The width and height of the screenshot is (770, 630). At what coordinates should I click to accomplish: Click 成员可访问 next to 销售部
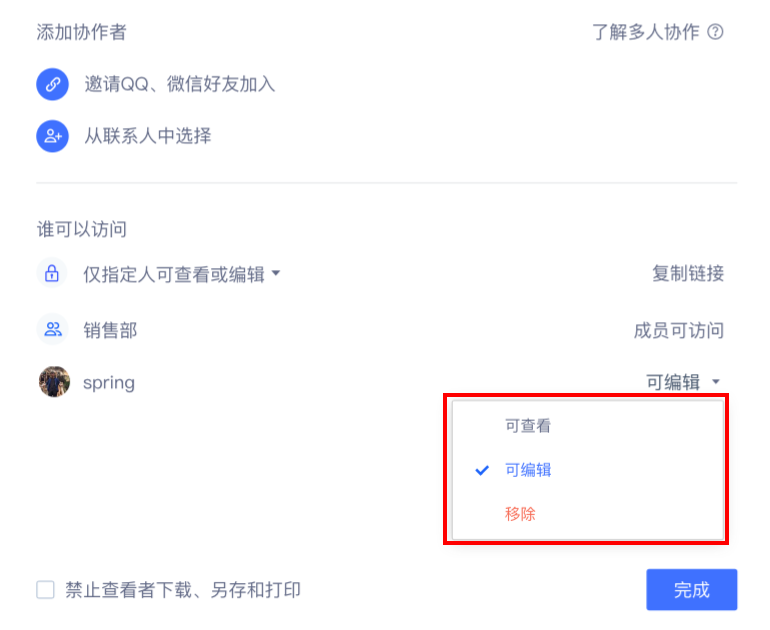679,330
